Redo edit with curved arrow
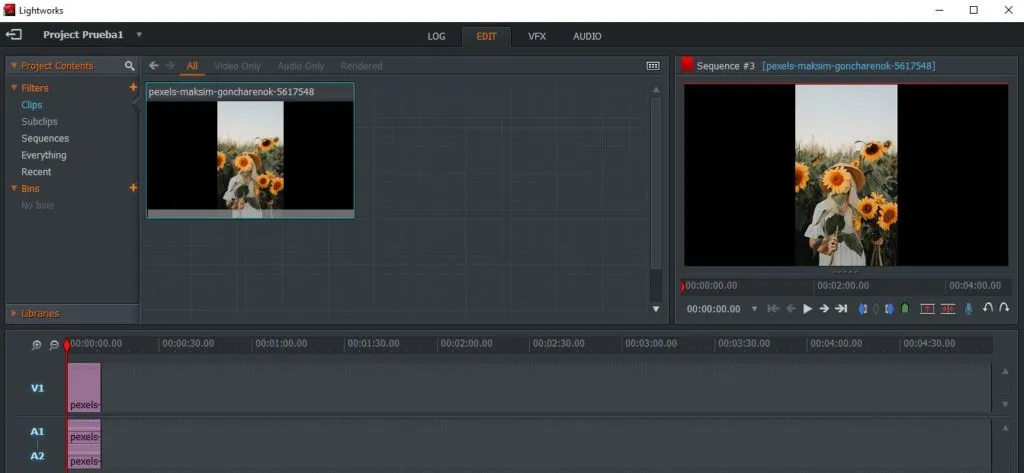 [x=1004, y=308]
